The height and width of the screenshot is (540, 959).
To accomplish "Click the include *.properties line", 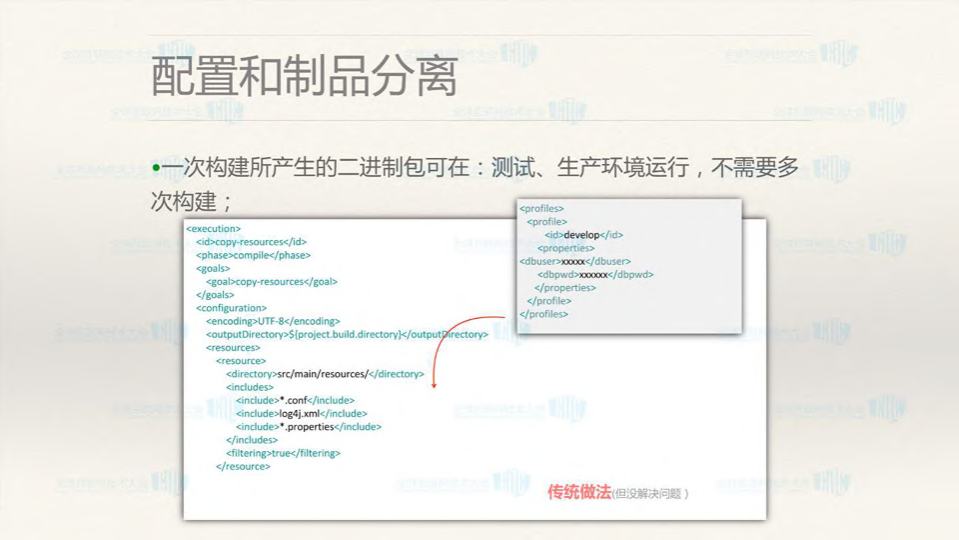I will click(308, 427).
